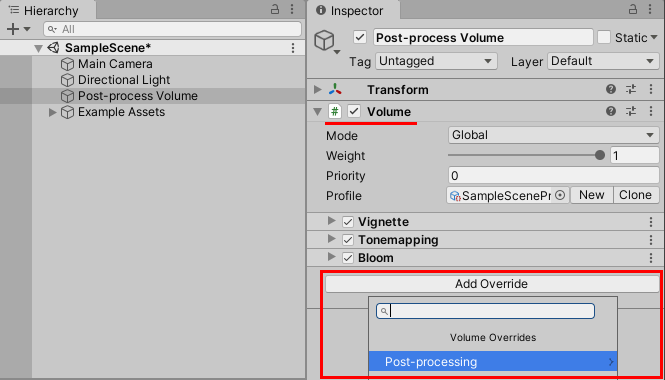Open the Mode dropdown showing Global

click(553, 135)
